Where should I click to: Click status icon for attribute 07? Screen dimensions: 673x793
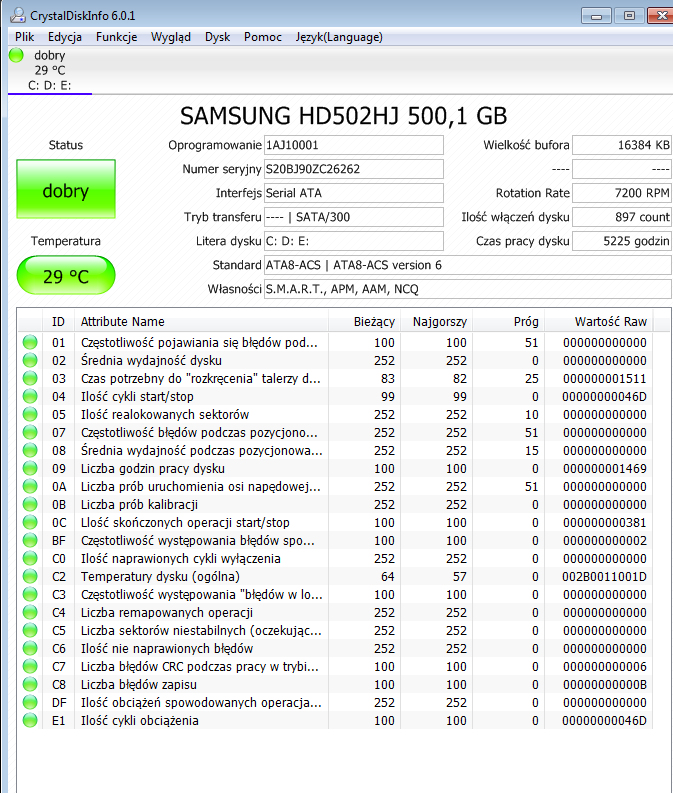pos(30,432)
